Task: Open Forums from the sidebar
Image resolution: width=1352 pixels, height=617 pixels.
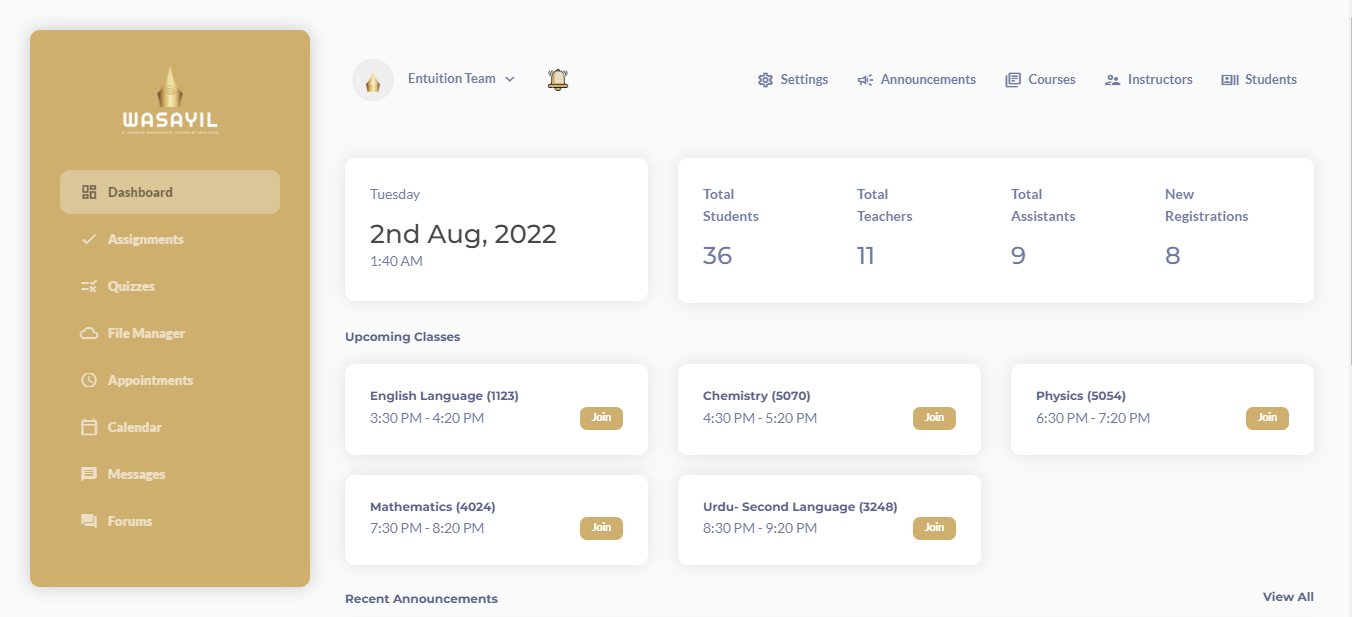Action: 130,521
